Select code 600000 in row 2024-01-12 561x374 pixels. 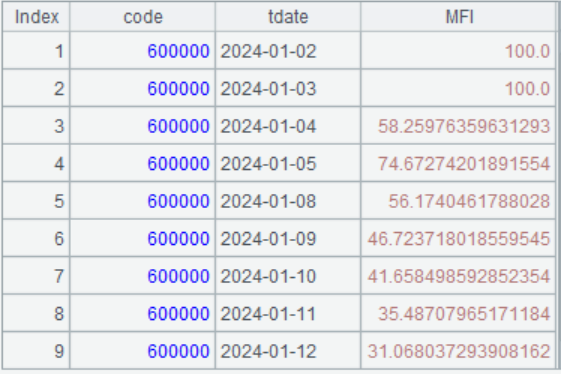143,351
